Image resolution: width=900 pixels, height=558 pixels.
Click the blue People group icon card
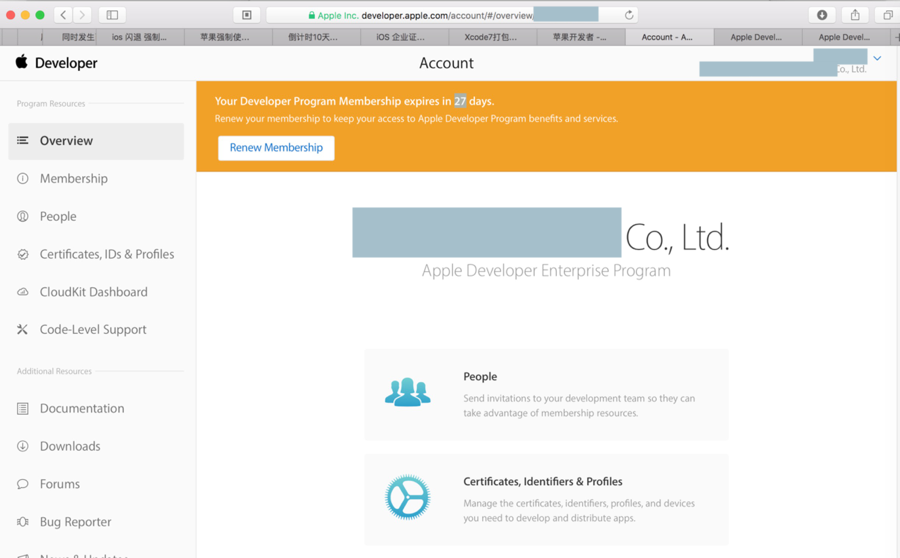408,392
